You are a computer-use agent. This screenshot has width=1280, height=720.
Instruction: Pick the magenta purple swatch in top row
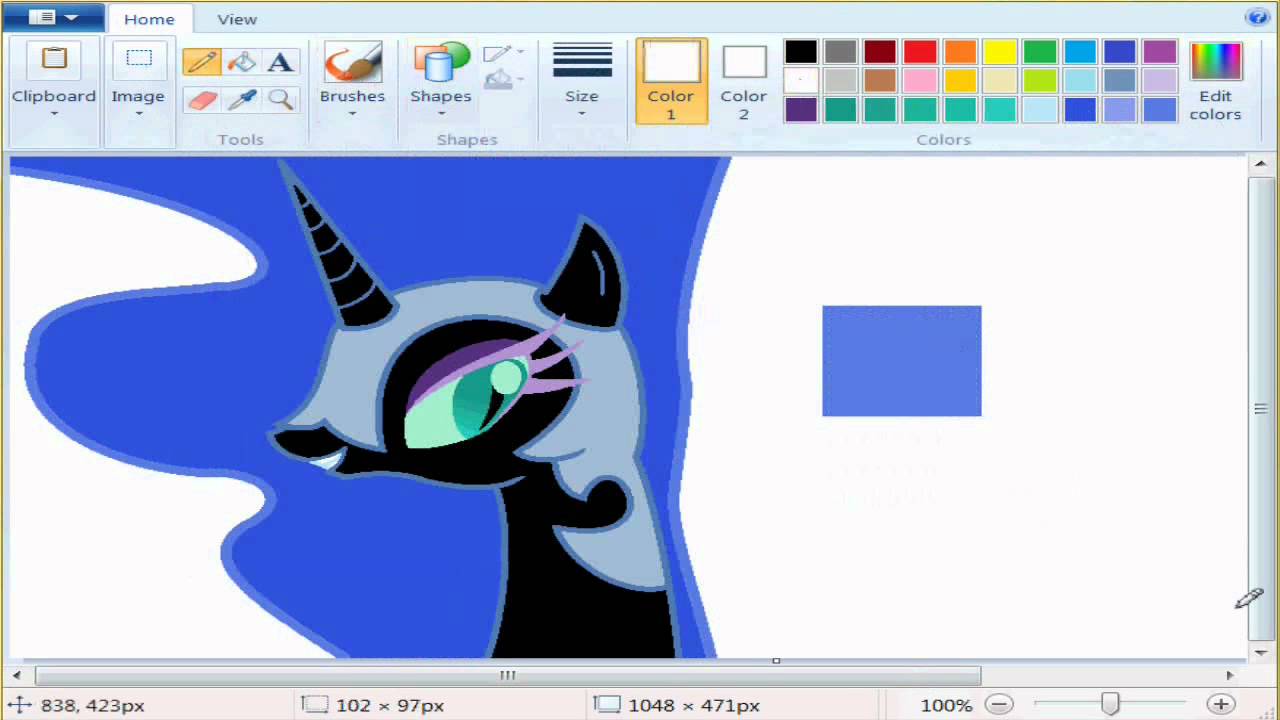coord(1160,52)
